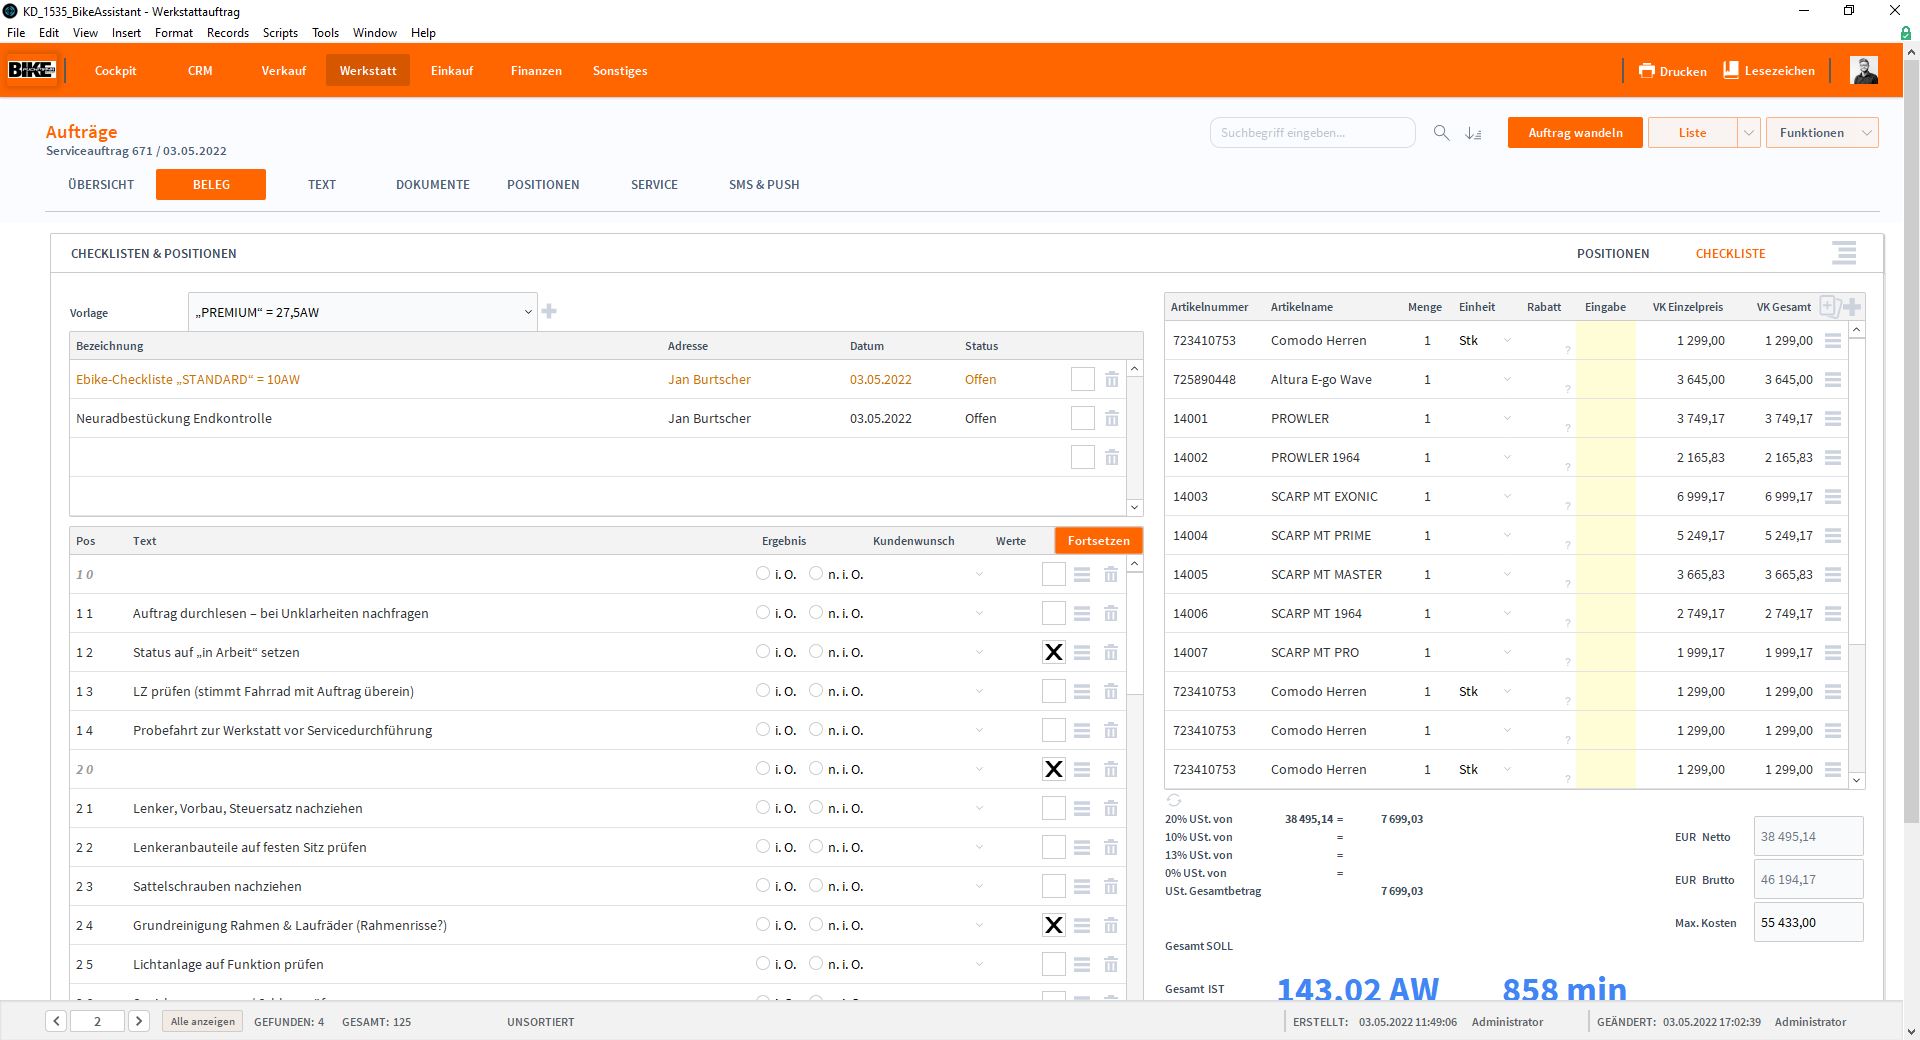Open the Vorlage template dropdown
The height and width of the screenshot is (1040, 1920).
coord(528,313)
